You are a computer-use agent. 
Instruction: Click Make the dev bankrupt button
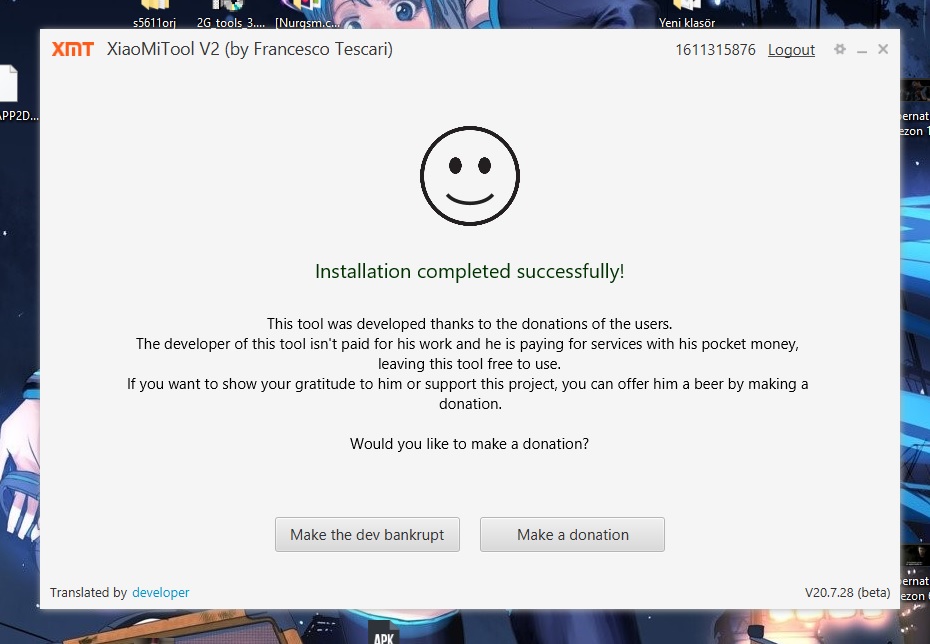tap(367, 534)
